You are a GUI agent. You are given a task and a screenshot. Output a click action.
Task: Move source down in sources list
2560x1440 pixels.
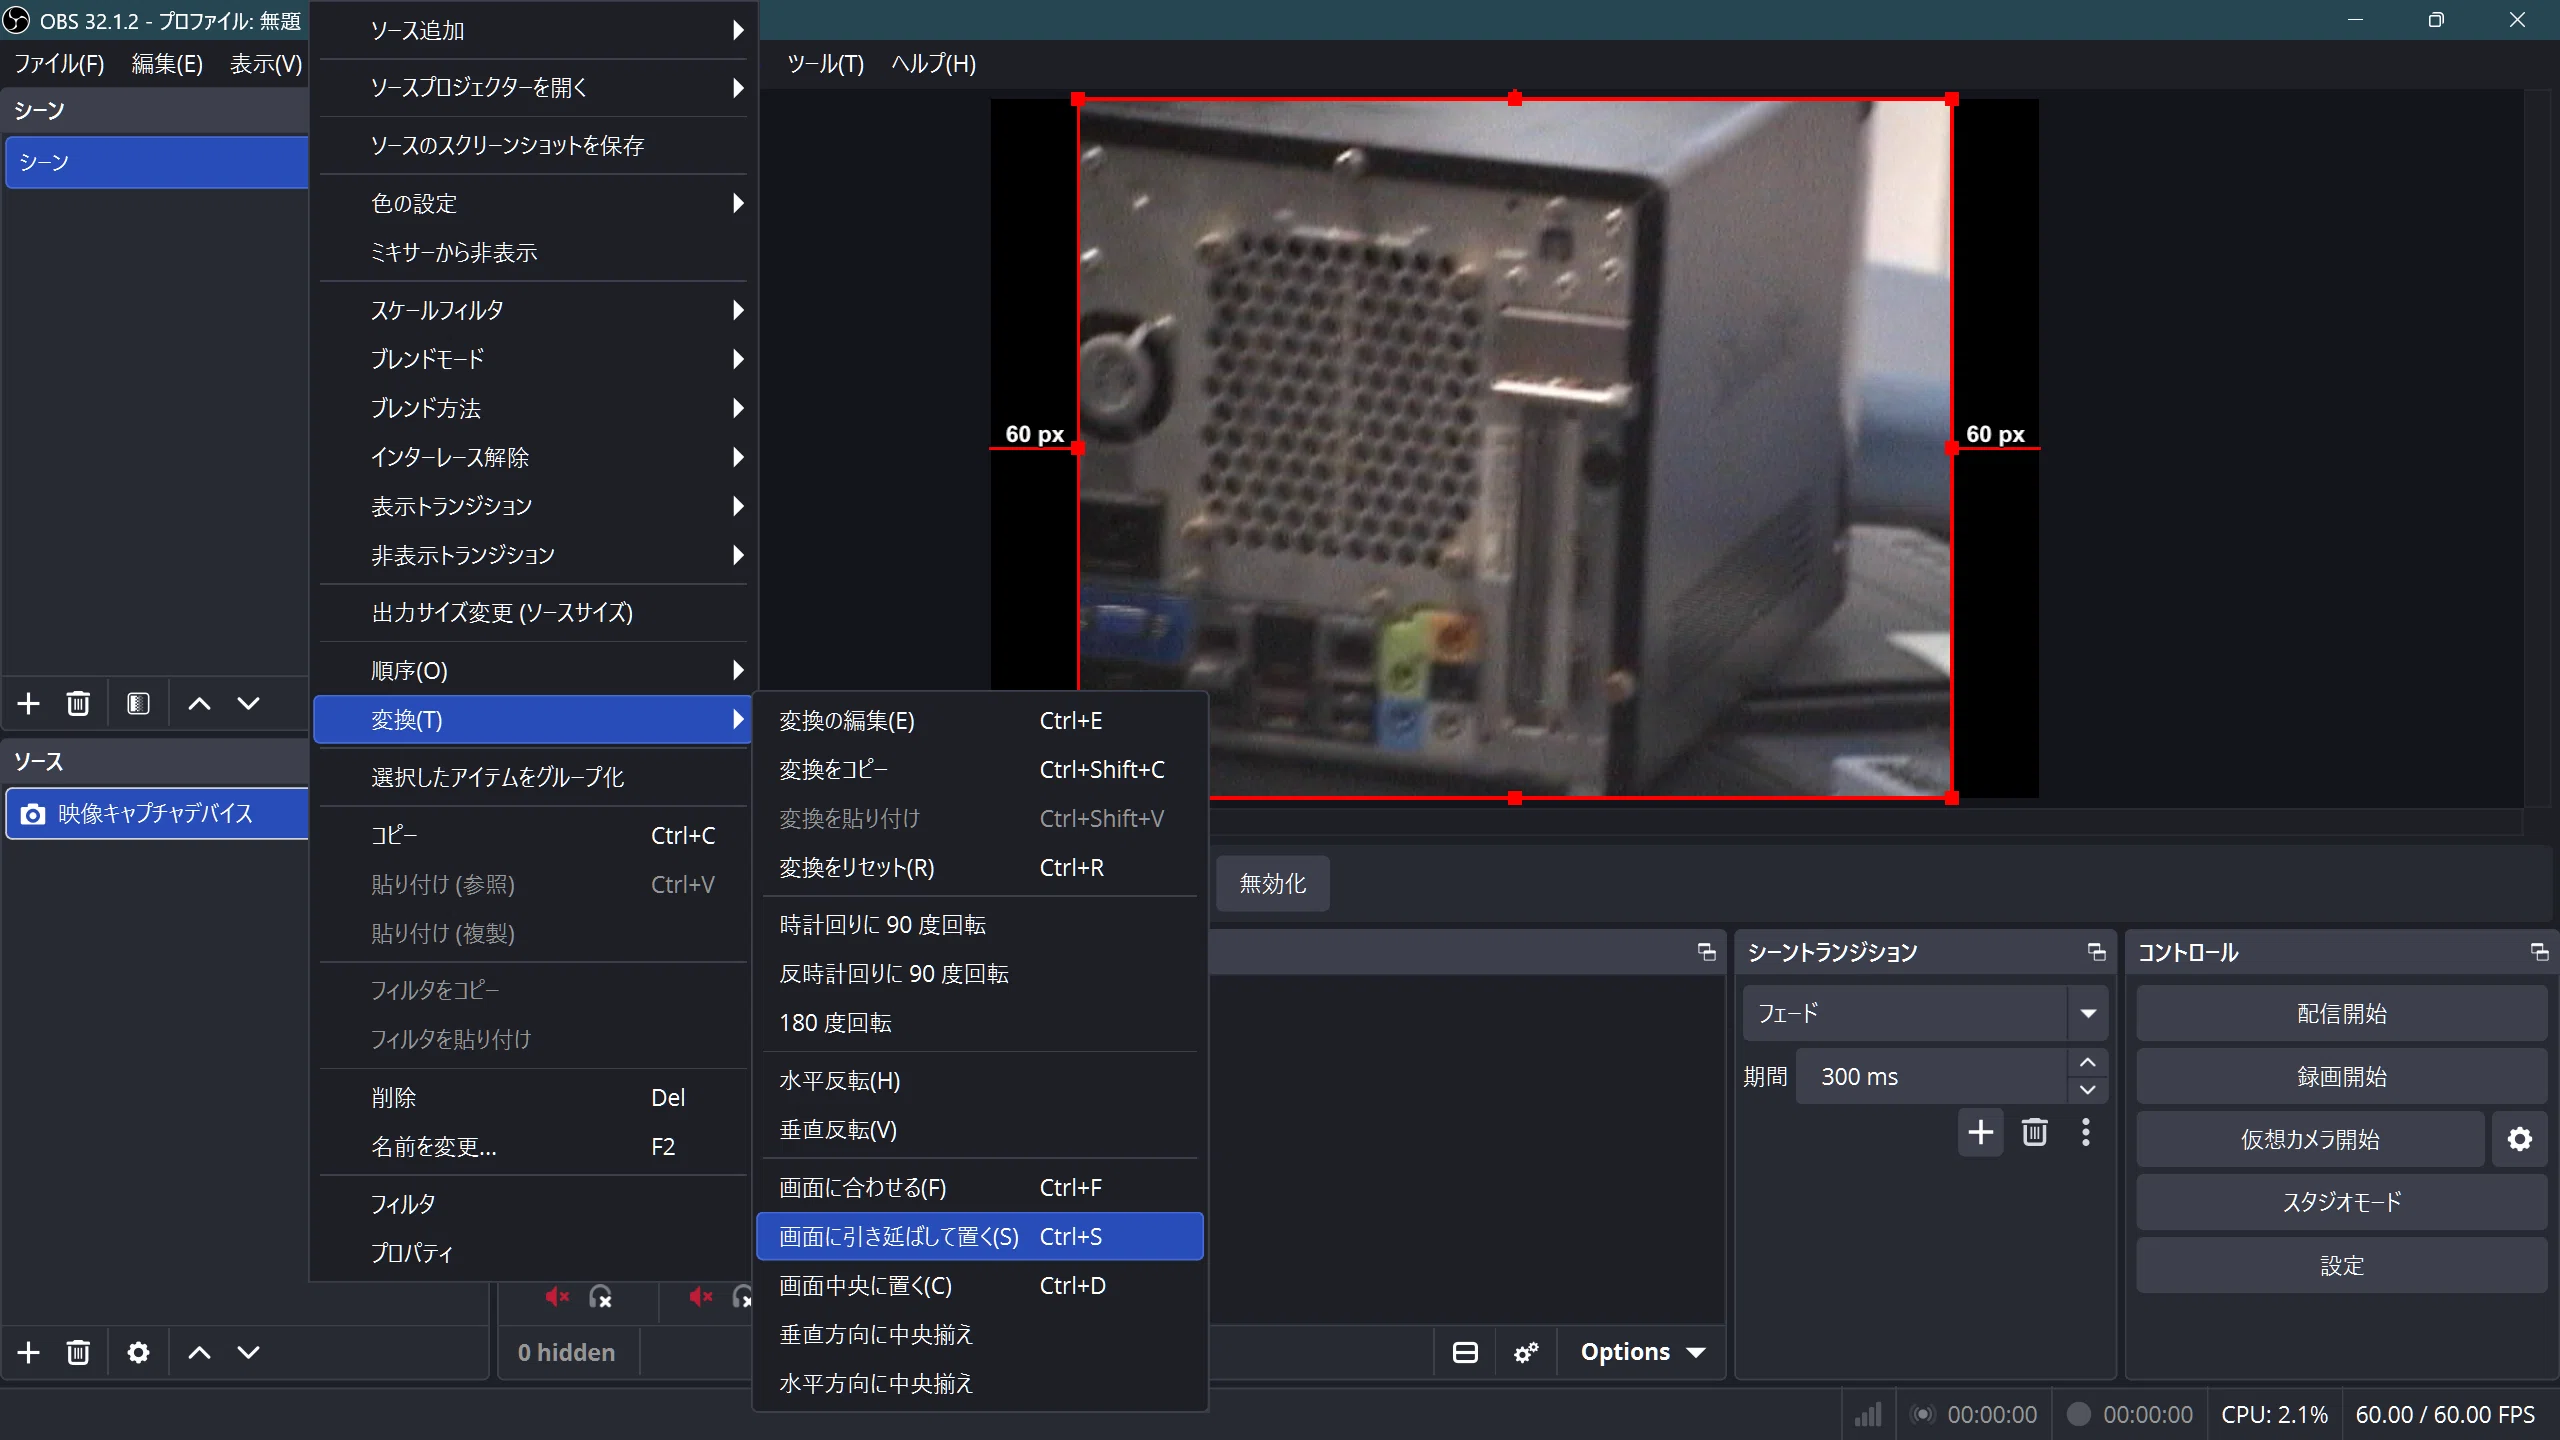tap(248, 1353)
